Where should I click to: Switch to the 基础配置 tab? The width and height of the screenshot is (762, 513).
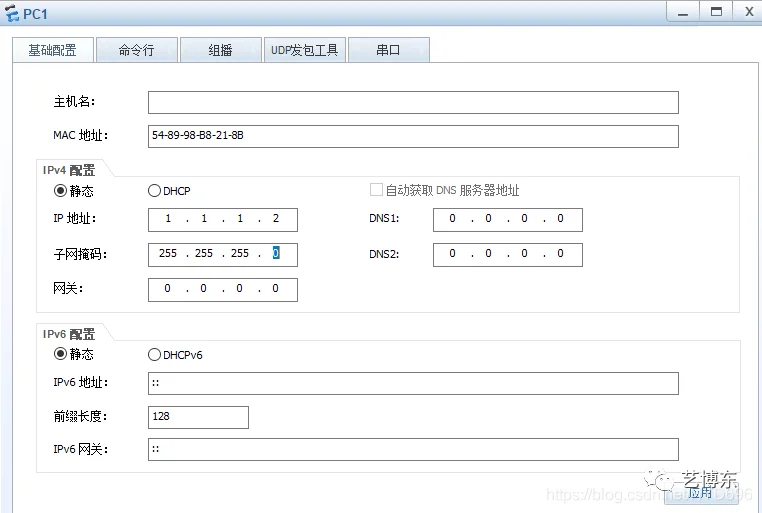52,50
